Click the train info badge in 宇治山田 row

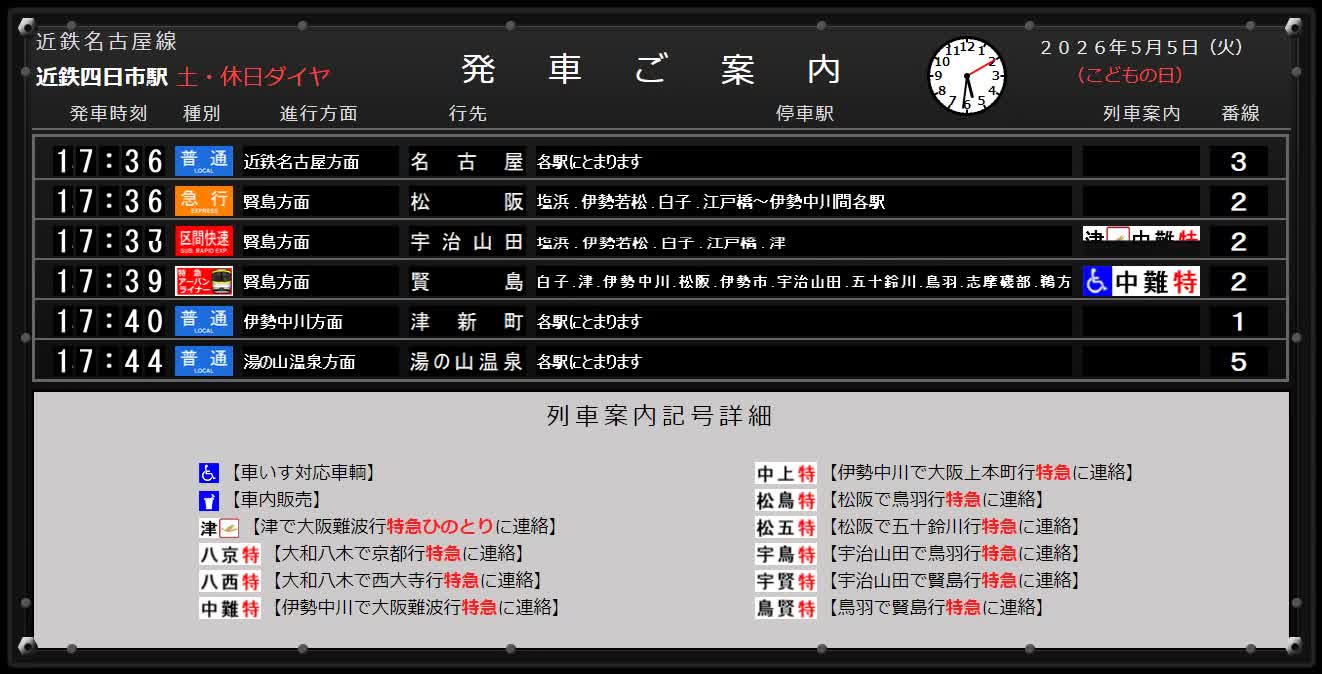click(x=1141, y=234)
